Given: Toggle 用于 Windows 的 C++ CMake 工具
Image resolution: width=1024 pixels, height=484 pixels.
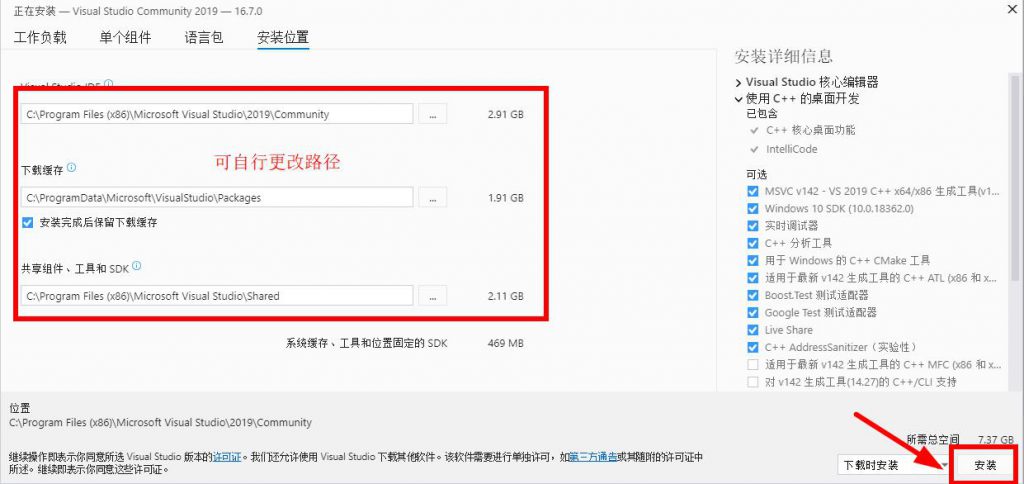Looking at the screenshot, I should click(x=753, y=260).
